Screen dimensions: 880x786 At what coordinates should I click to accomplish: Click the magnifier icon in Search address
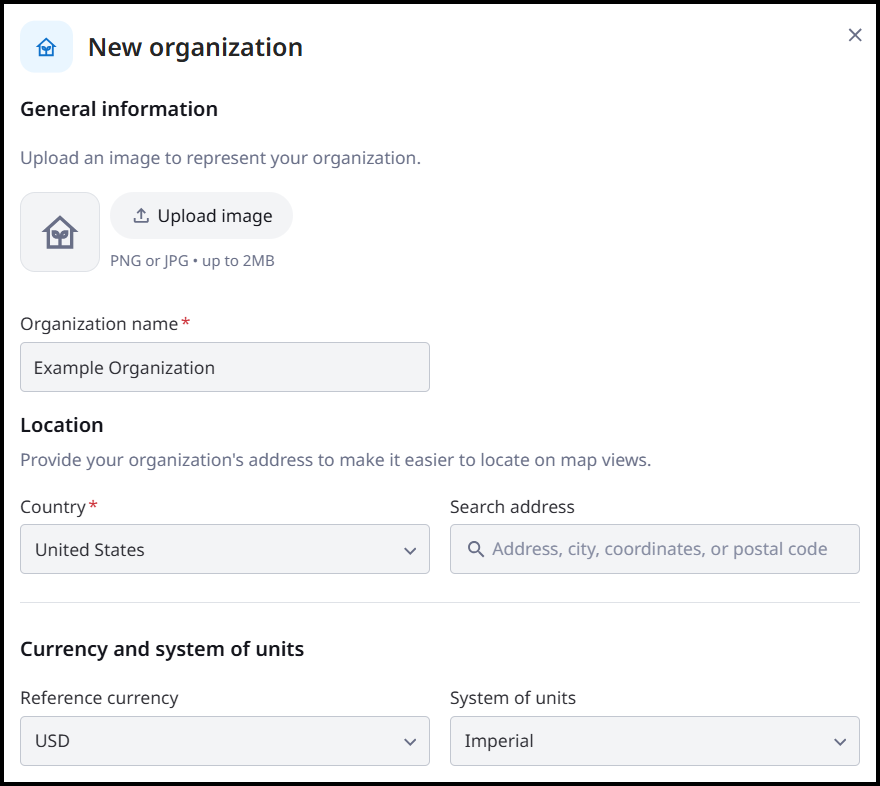point(476,549)
